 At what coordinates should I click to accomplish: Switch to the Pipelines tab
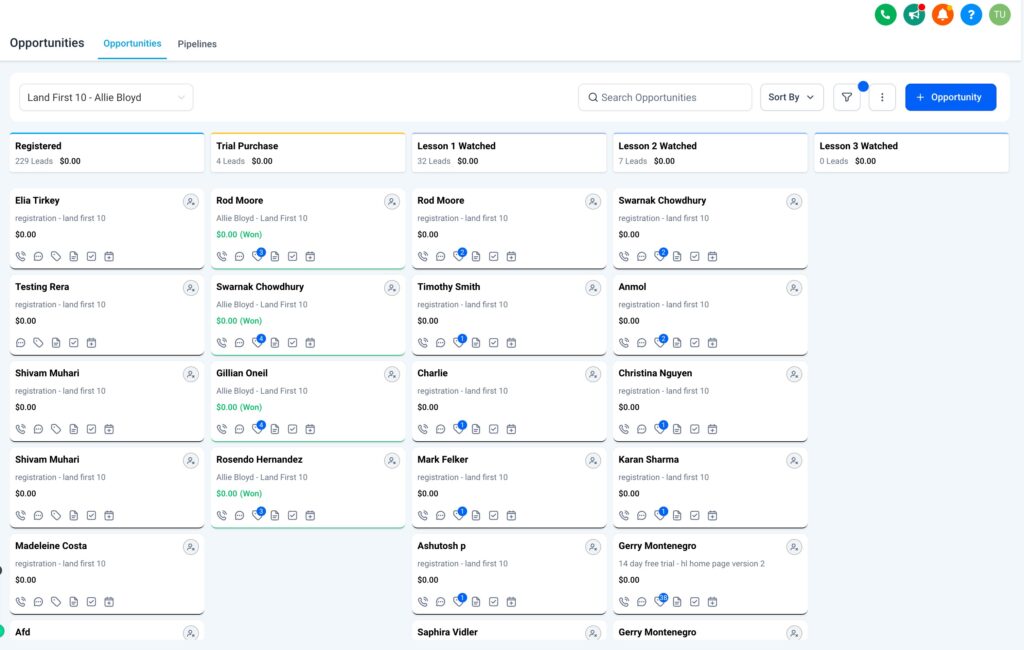coord(197,43)
